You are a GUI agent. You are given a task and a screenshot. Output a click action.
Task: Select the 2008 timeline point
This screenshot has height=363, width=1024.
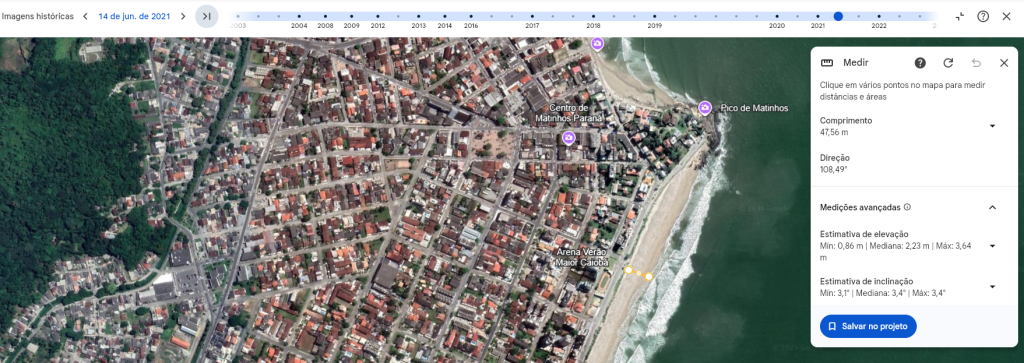[x=325, y=16]
